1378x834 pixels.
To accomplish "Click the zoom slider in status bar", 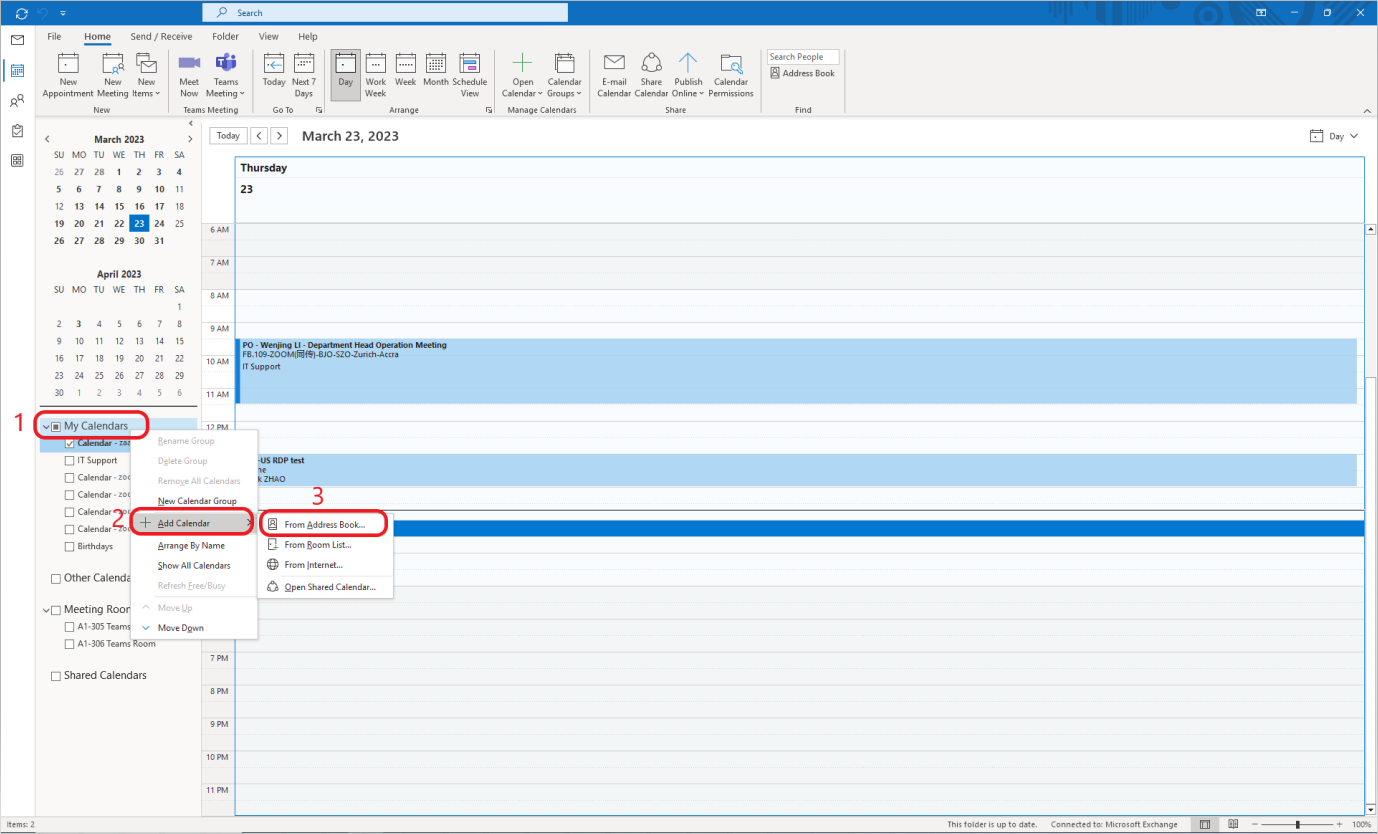I will [x=1297, y=825].
